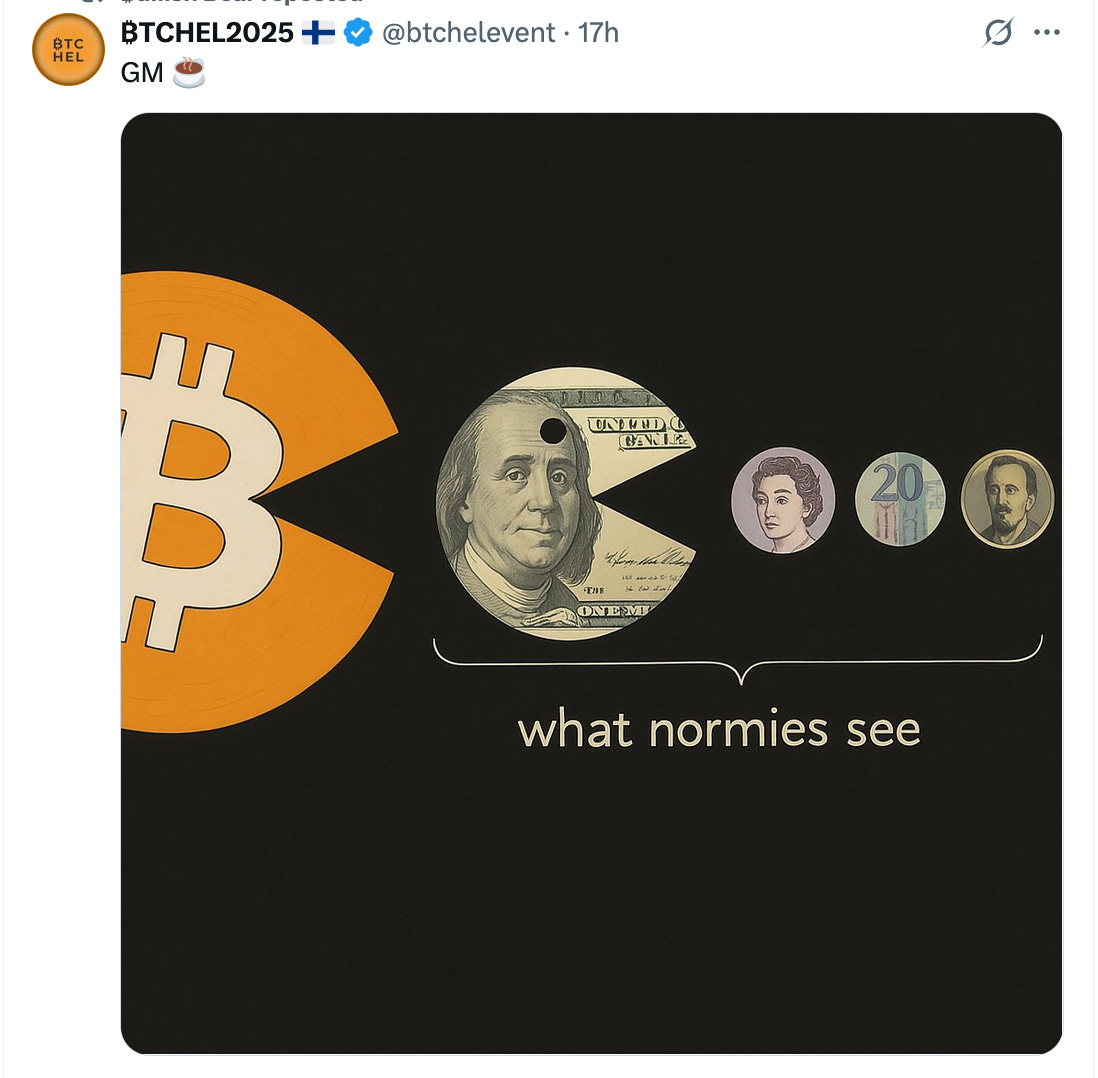
Task: Click the blue verified checkmark badge
Action: [x=358, y=32]
